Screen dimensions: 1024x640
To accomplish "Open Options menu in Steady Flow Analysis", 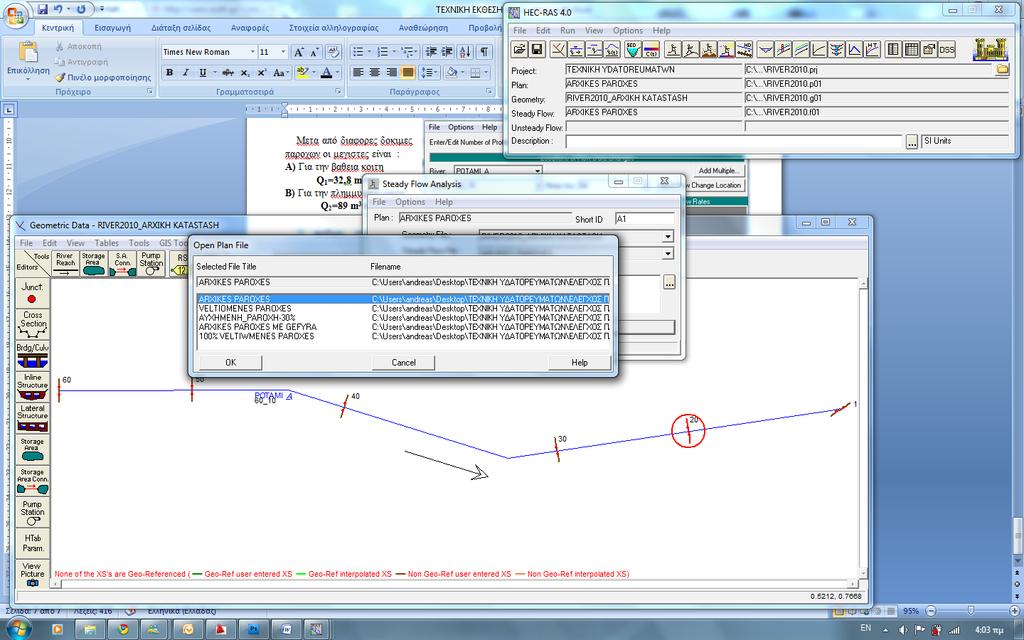I will (410, 202).
